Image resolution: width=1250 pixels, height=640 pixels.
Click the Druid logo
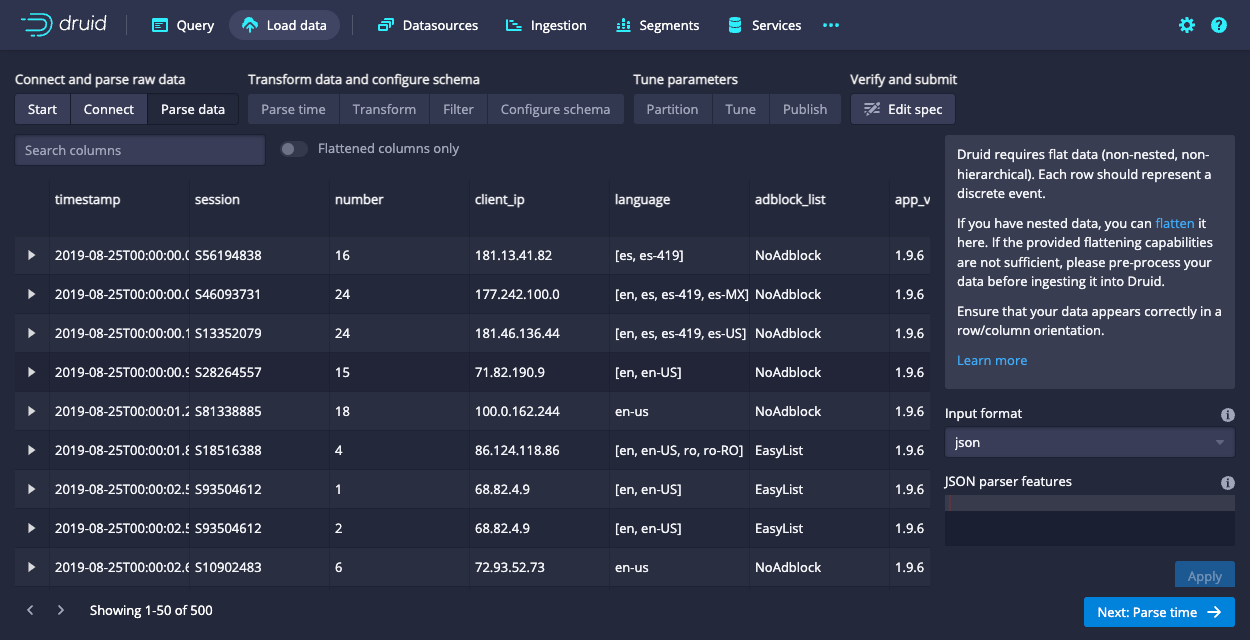tap(64, 25)
